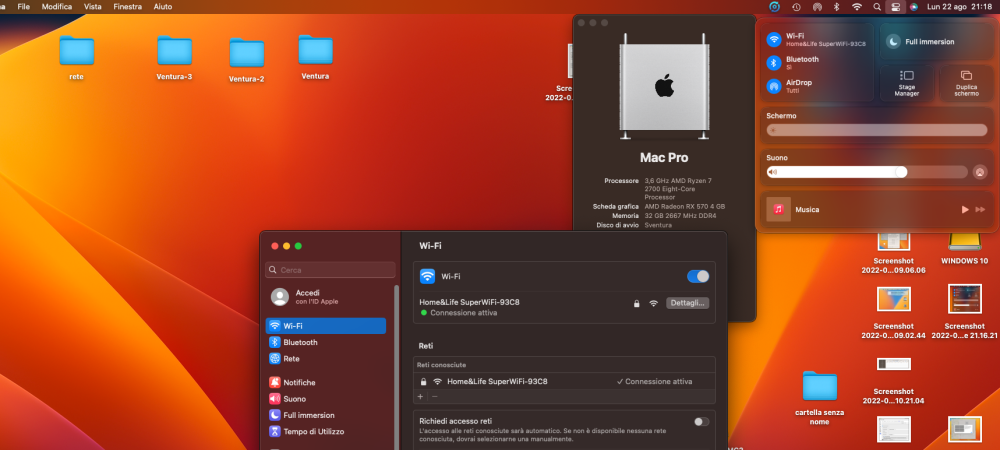Screen dimensions: 1000x450
Task: Select Notifiche in Settings sidebar
Action: click(x=326, y=382)
